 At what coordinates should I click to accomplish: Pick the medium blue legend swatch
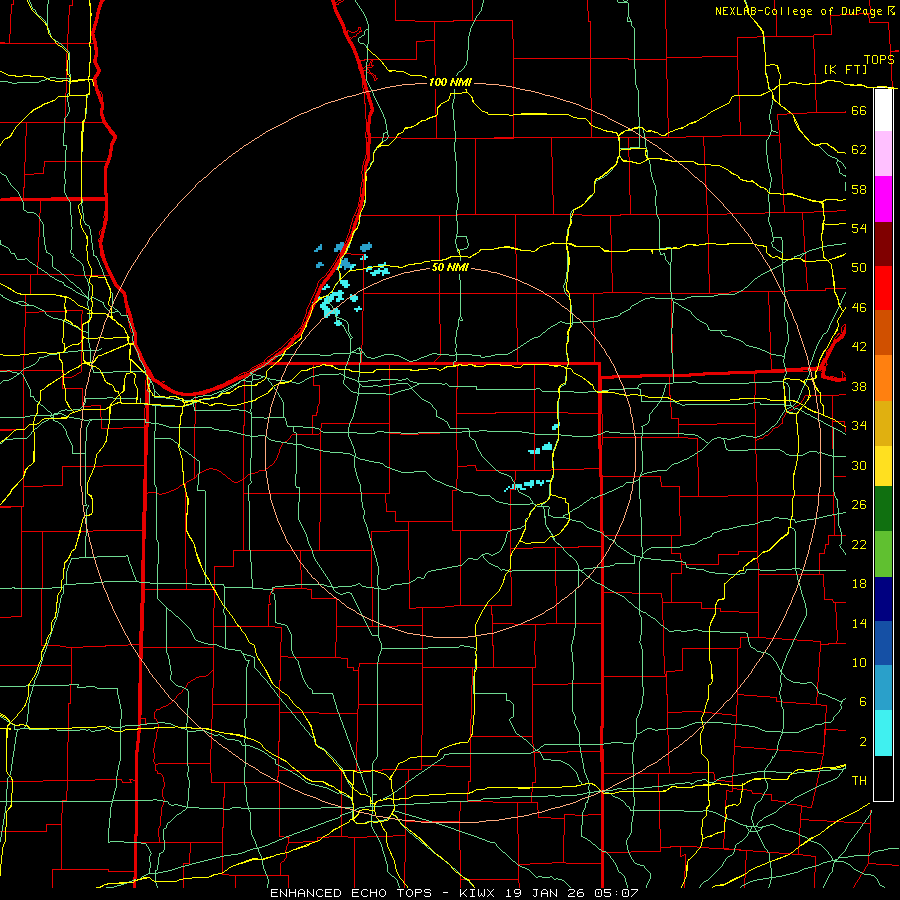pos(883,643)
